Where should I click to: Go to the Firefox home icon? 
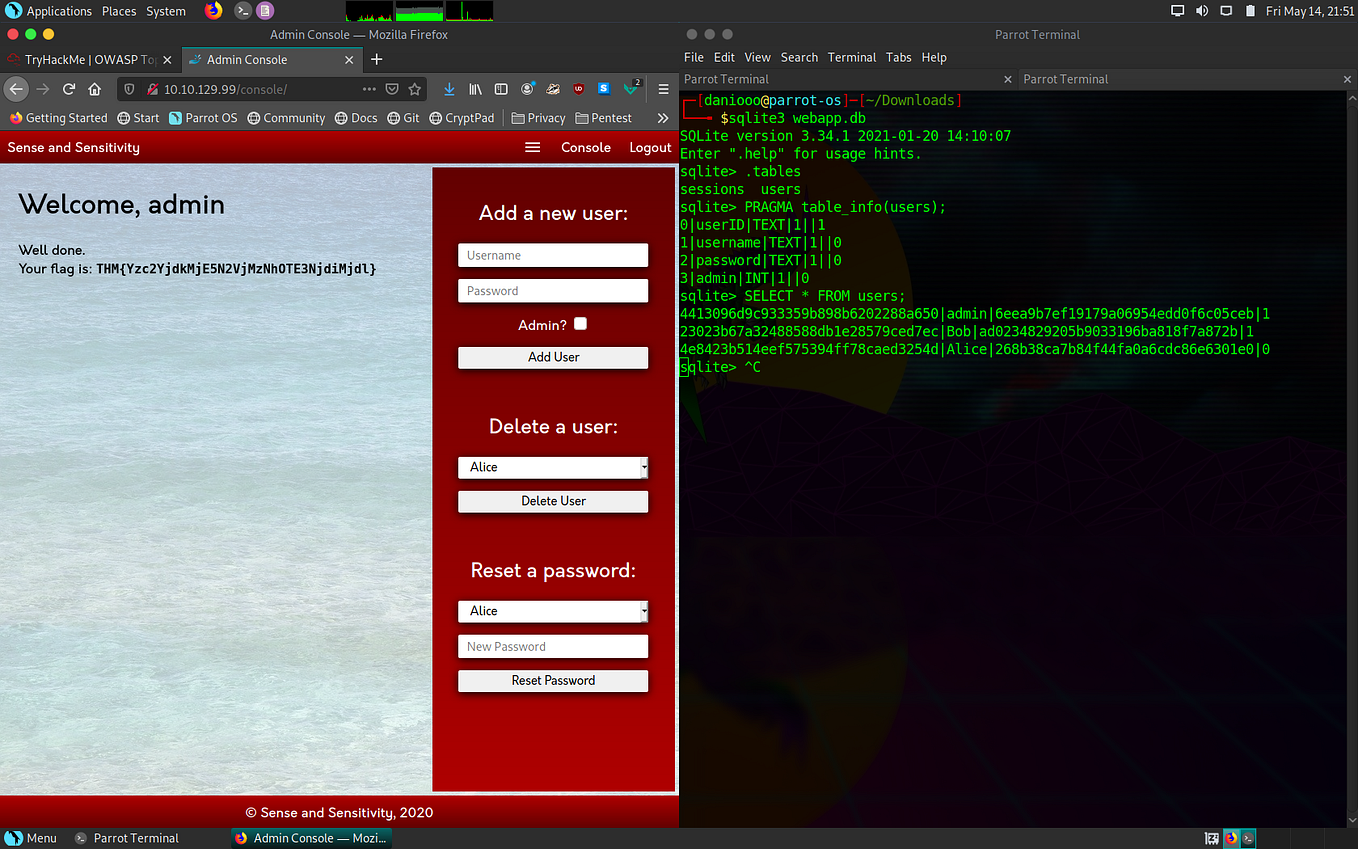tap(95, 89)
